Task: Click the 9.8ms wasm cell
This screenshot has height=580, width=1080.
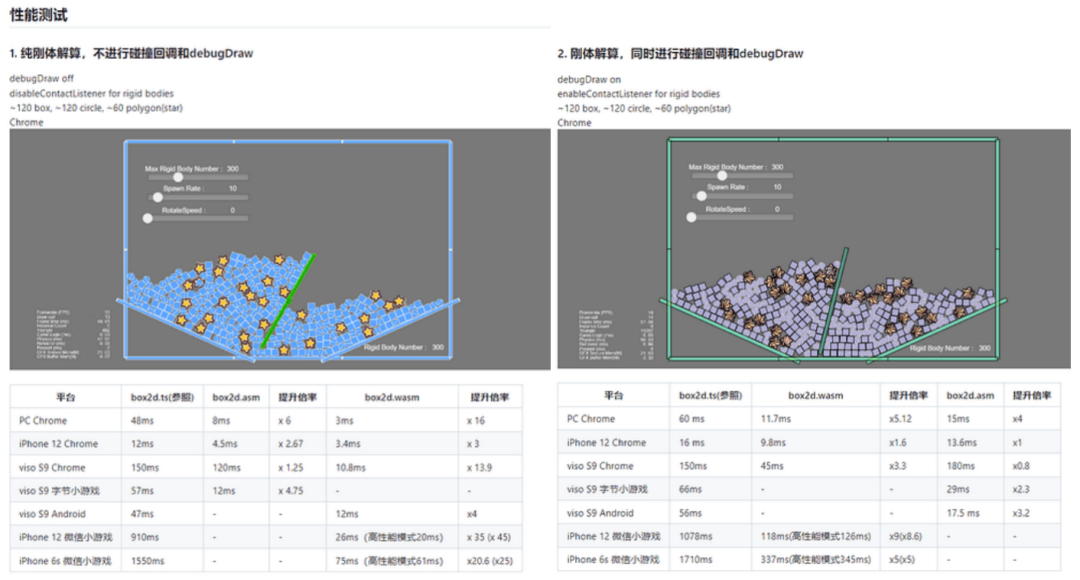Action: (x=816, y=442)
